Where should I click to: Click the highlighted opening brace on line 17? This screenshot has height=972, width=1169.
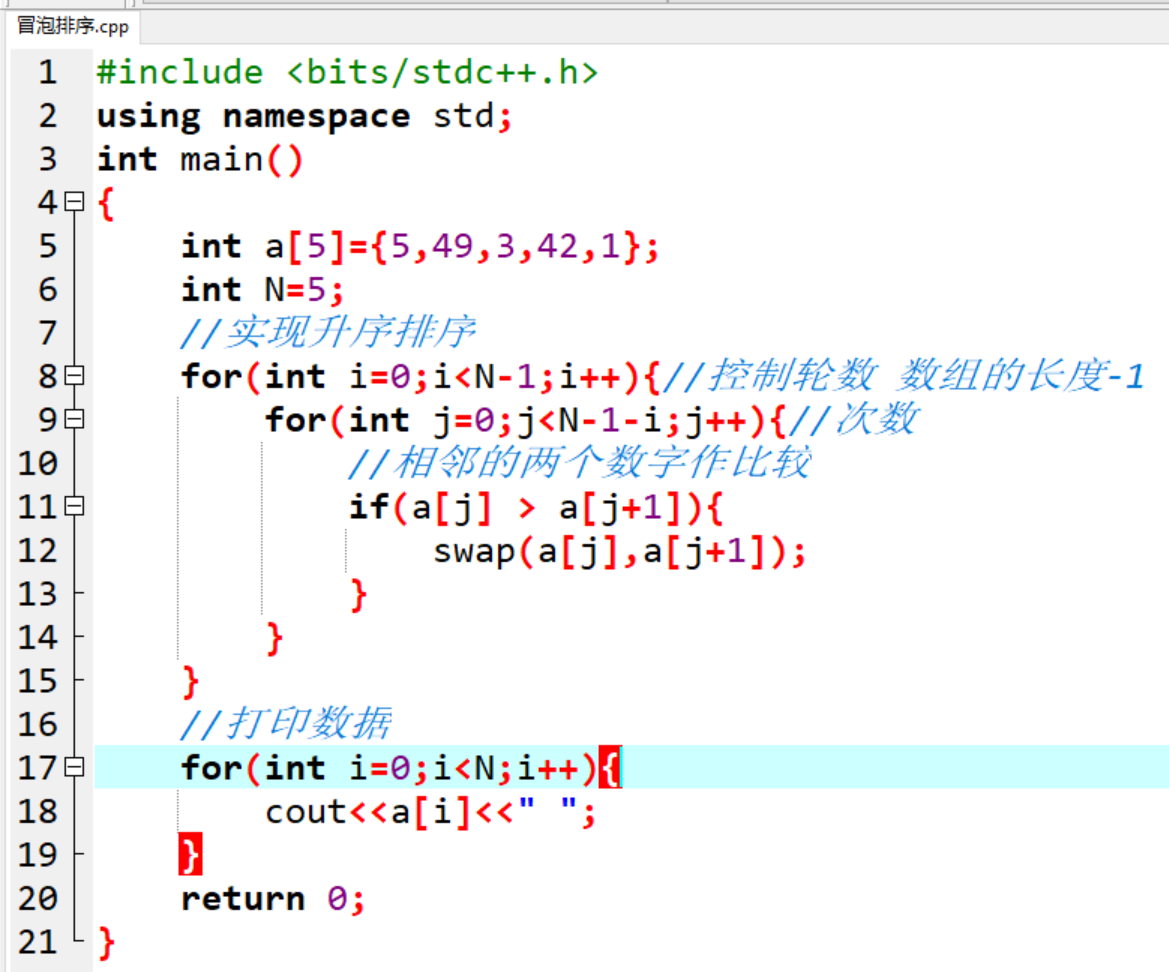tap(610, 768)
